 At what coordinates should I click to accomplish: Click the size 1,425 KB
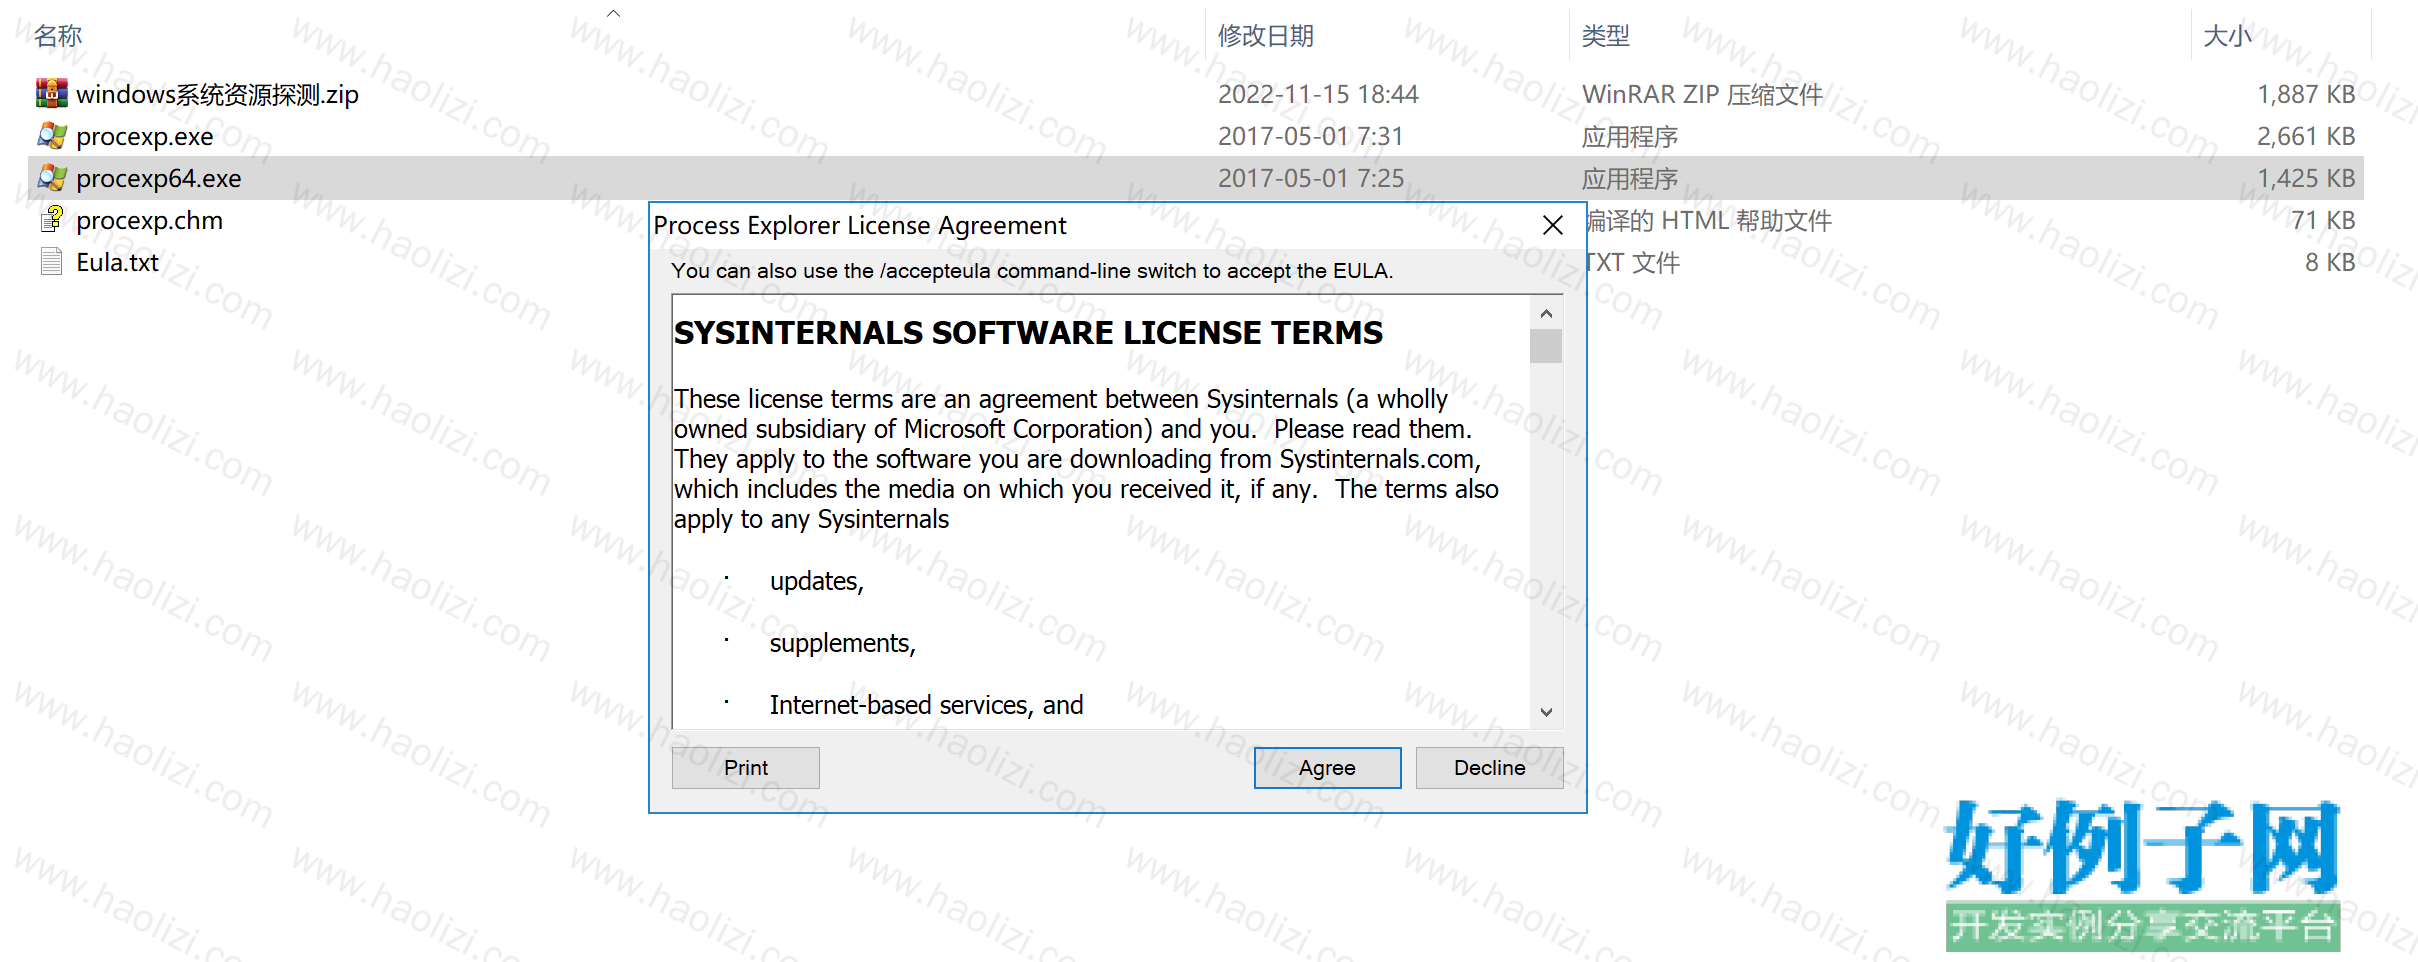click(x=2306, y=178)
